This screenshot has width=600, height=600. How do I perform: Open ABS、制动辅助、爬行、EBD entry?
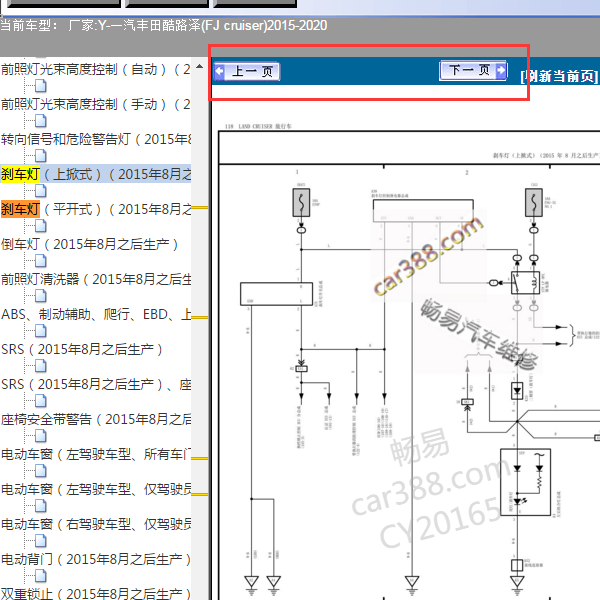coord(96,314)
